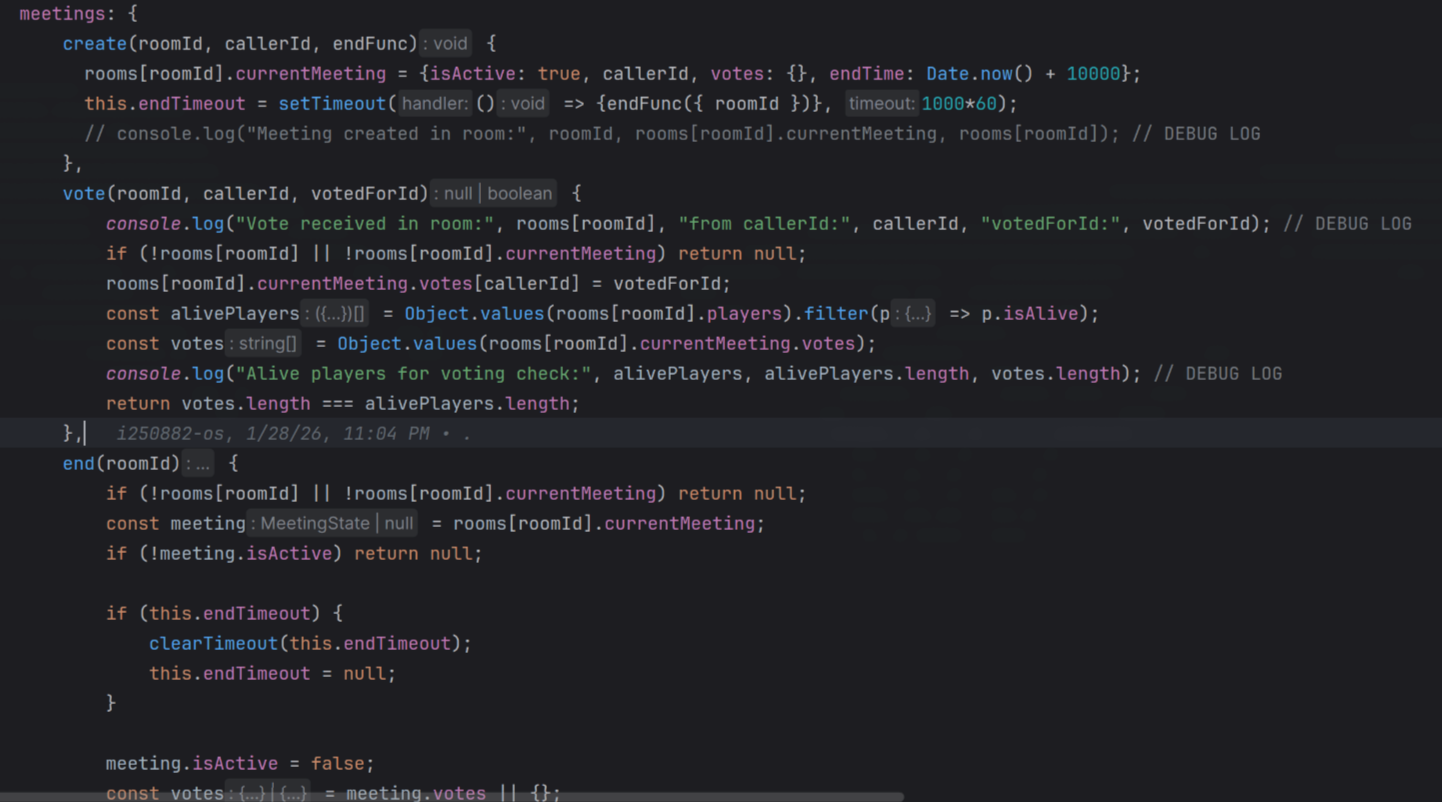Click the number 10000 in endTime

tap(1093, 74)
